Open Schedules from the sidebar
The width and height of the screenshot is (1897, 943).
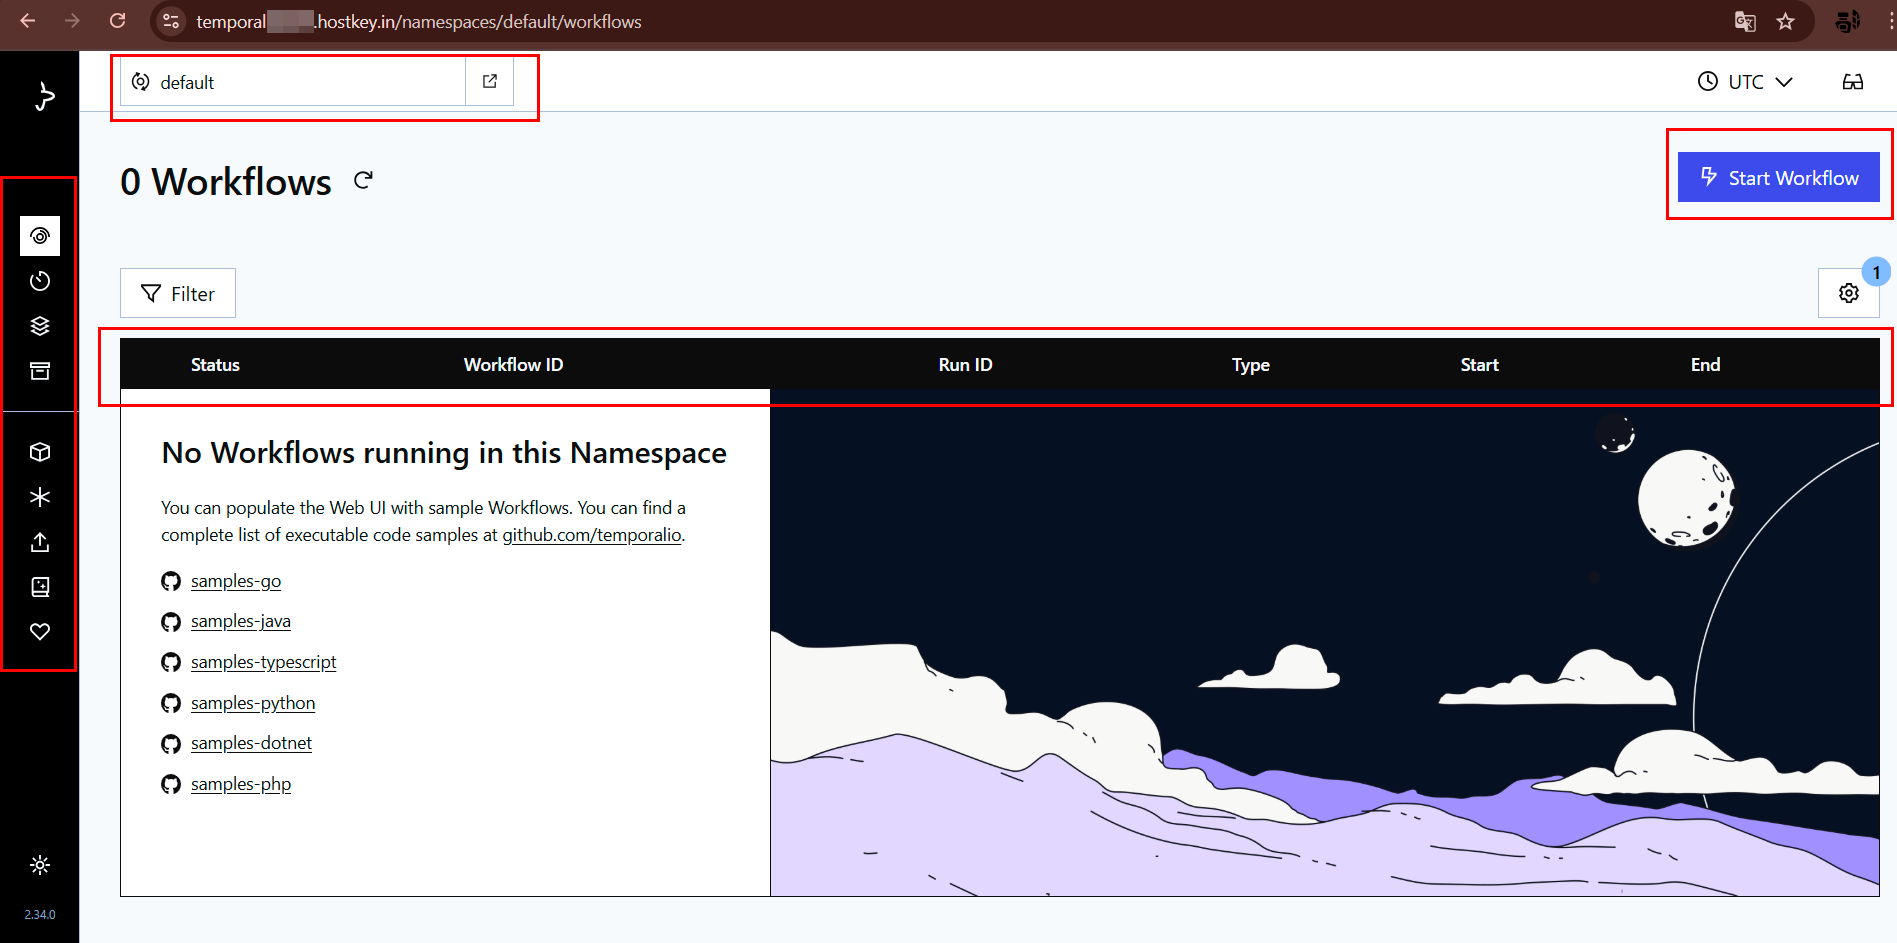(x=40, y=281)
